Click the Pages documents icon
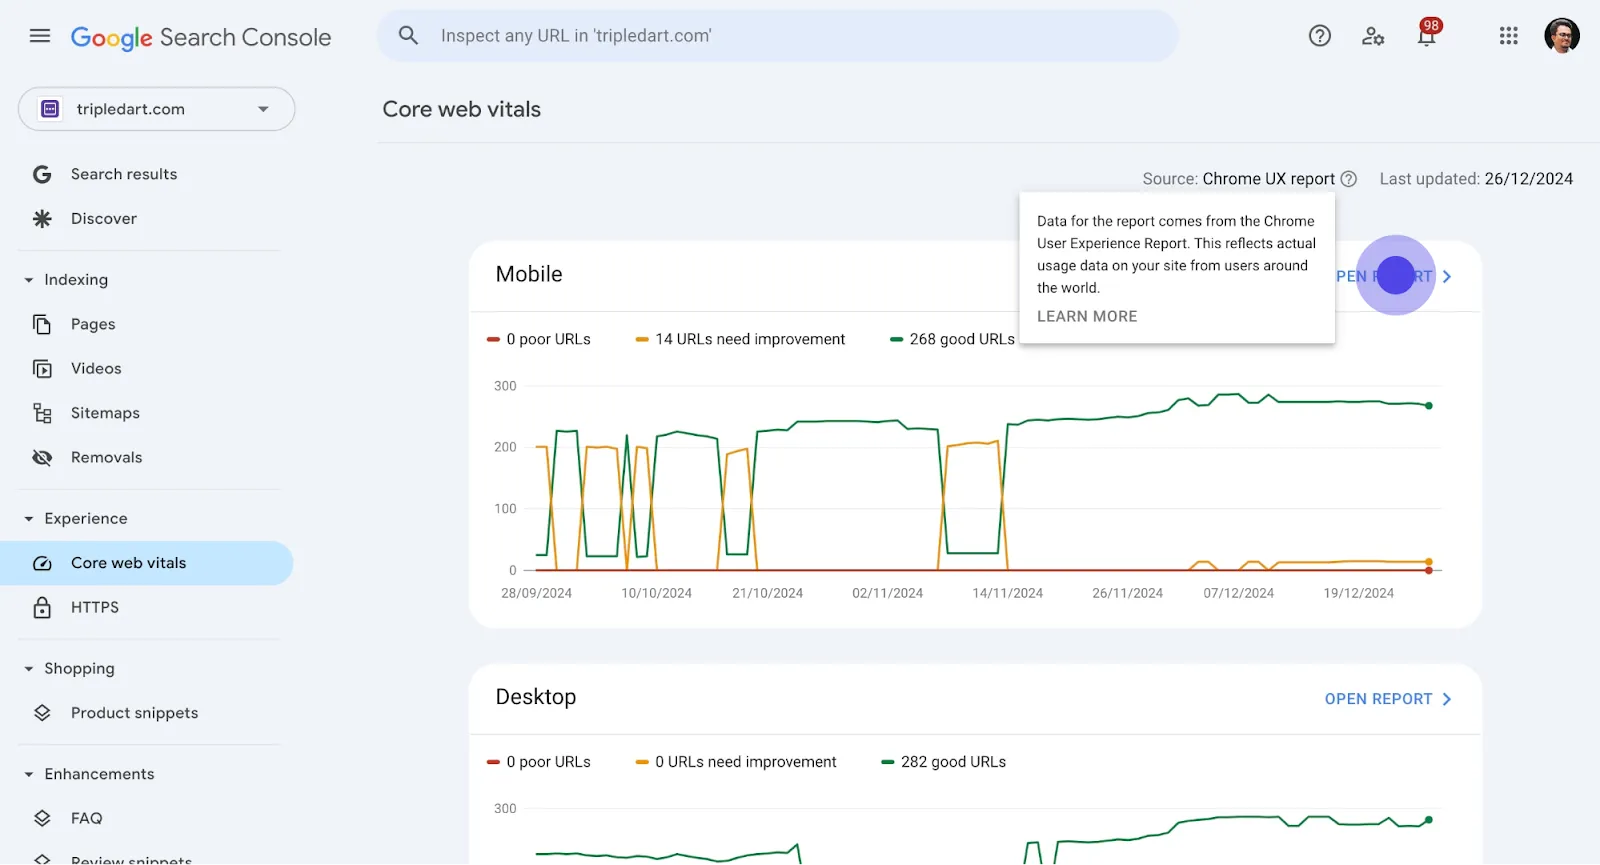Image resolution: width=1600 pixels, height=865 pixels. point(42,324)
